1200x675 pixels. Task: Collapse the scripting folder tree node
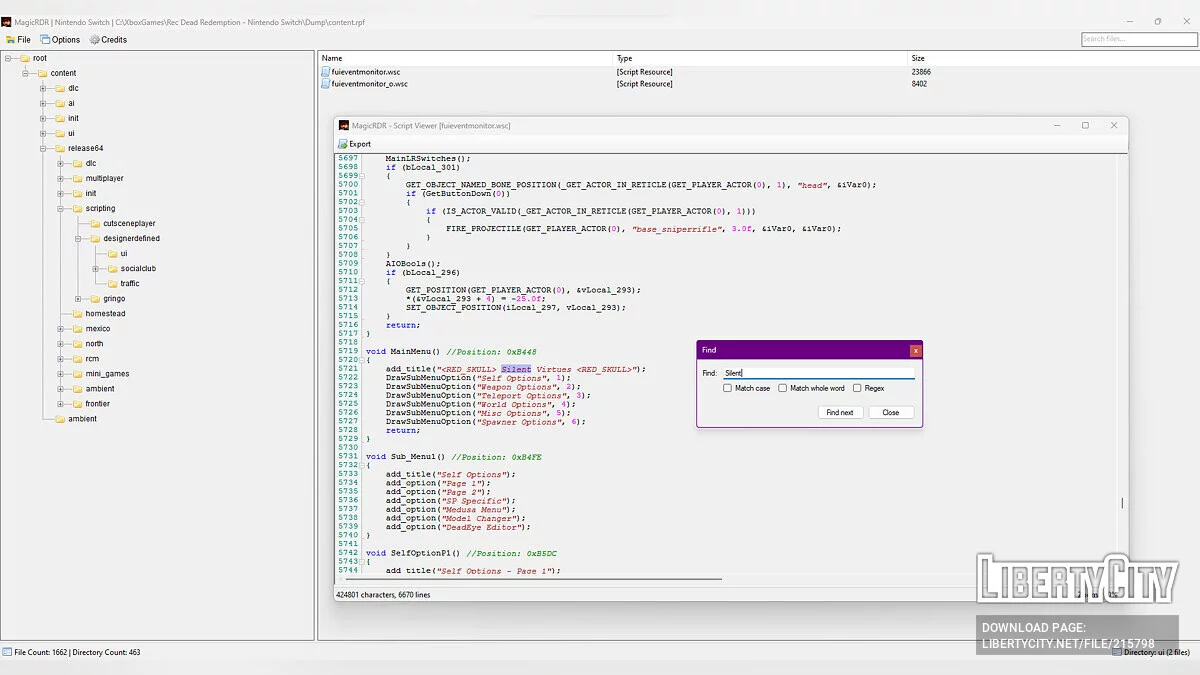60,209
